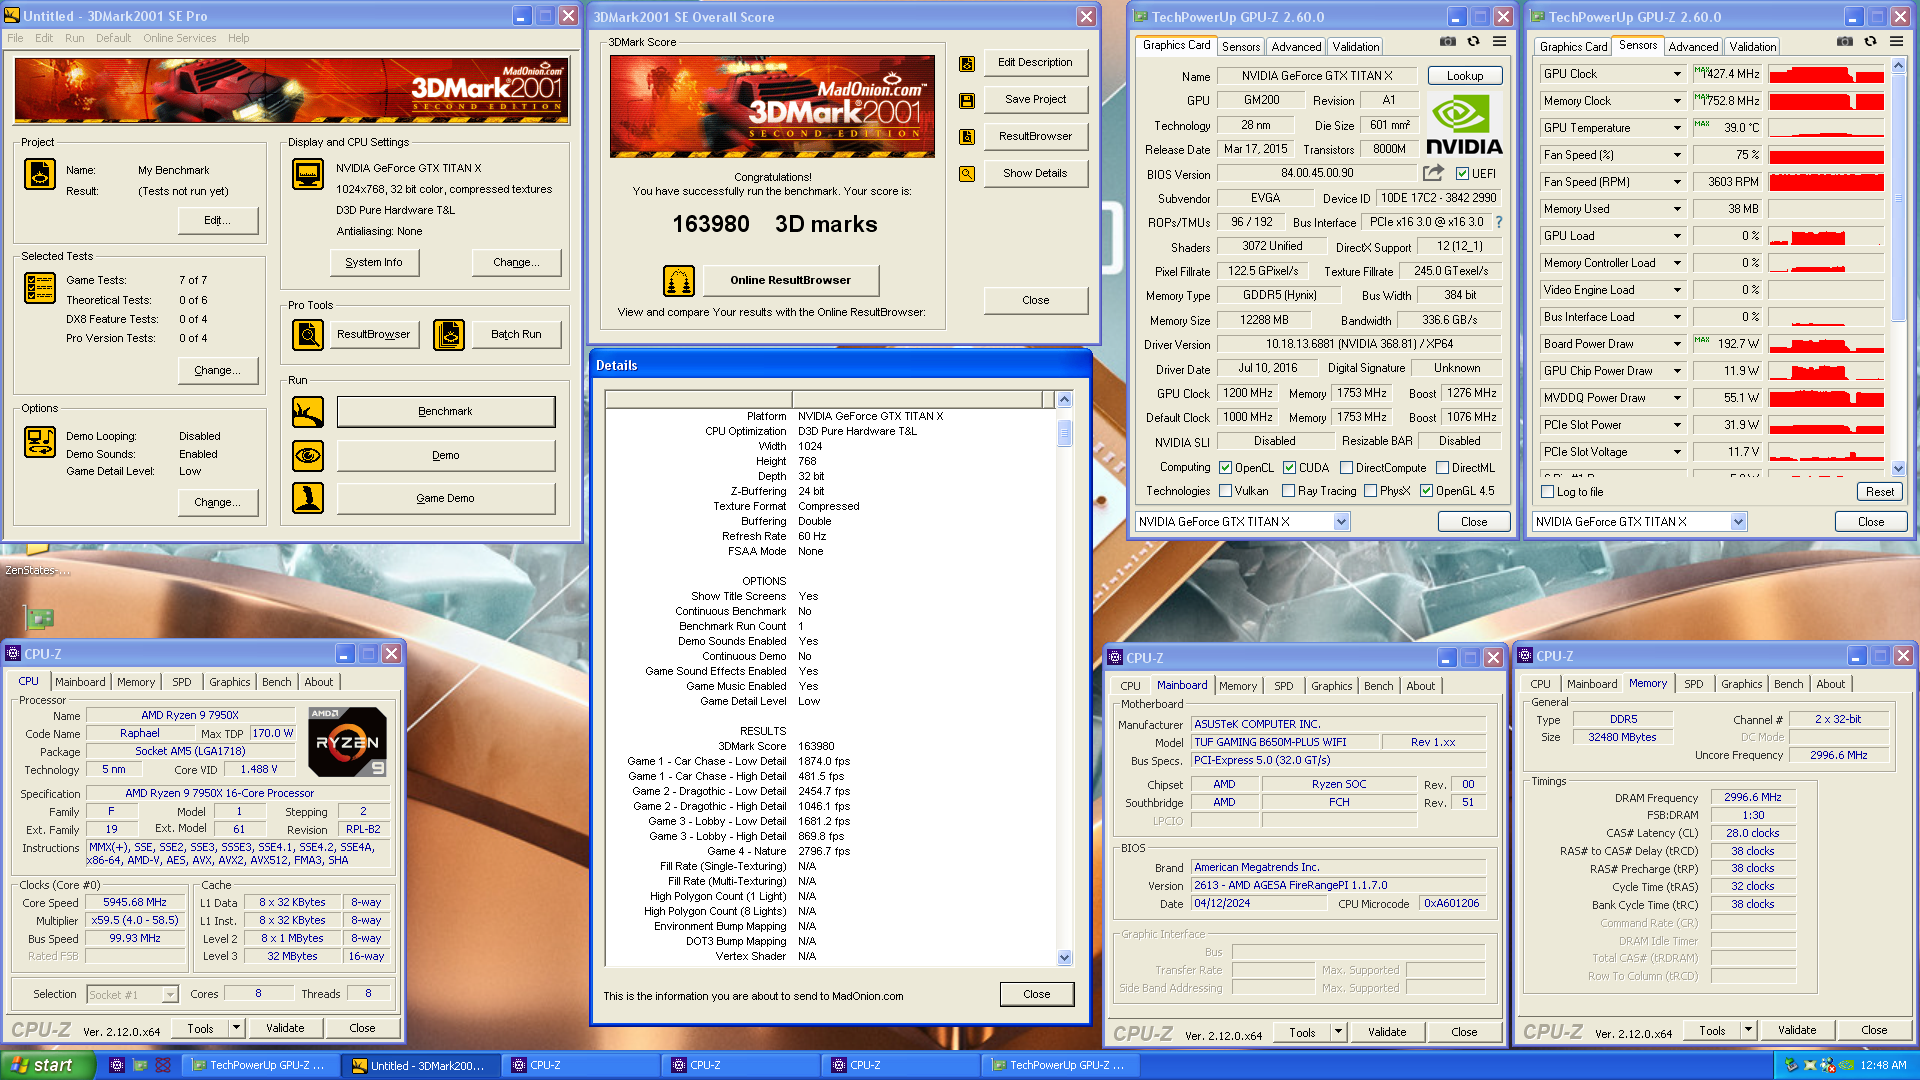The height and width of the screenshot is (1080, 1920).
Task: Click the Project icon in 3DMark2001
Action: coord(40,174)
